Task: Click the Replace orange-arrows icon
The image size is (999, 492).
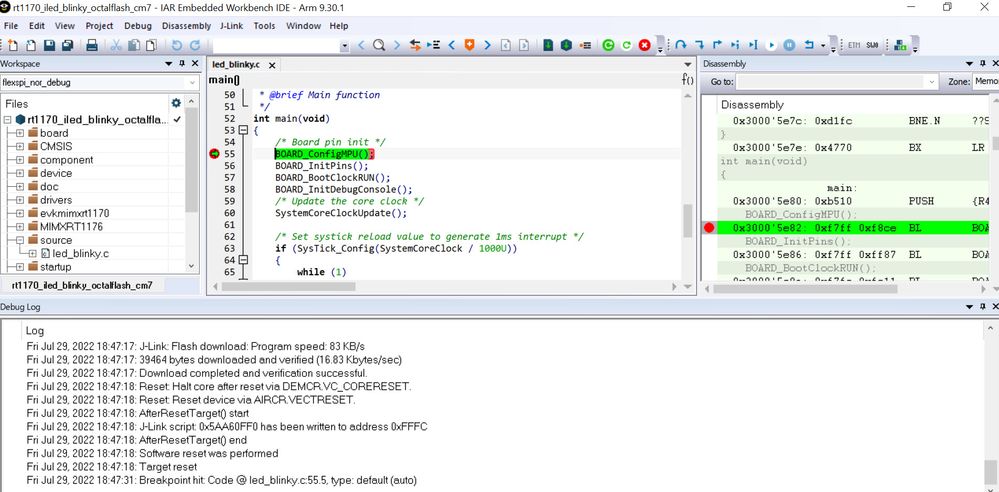Action: pyautogui.click(x=415, y=45)
